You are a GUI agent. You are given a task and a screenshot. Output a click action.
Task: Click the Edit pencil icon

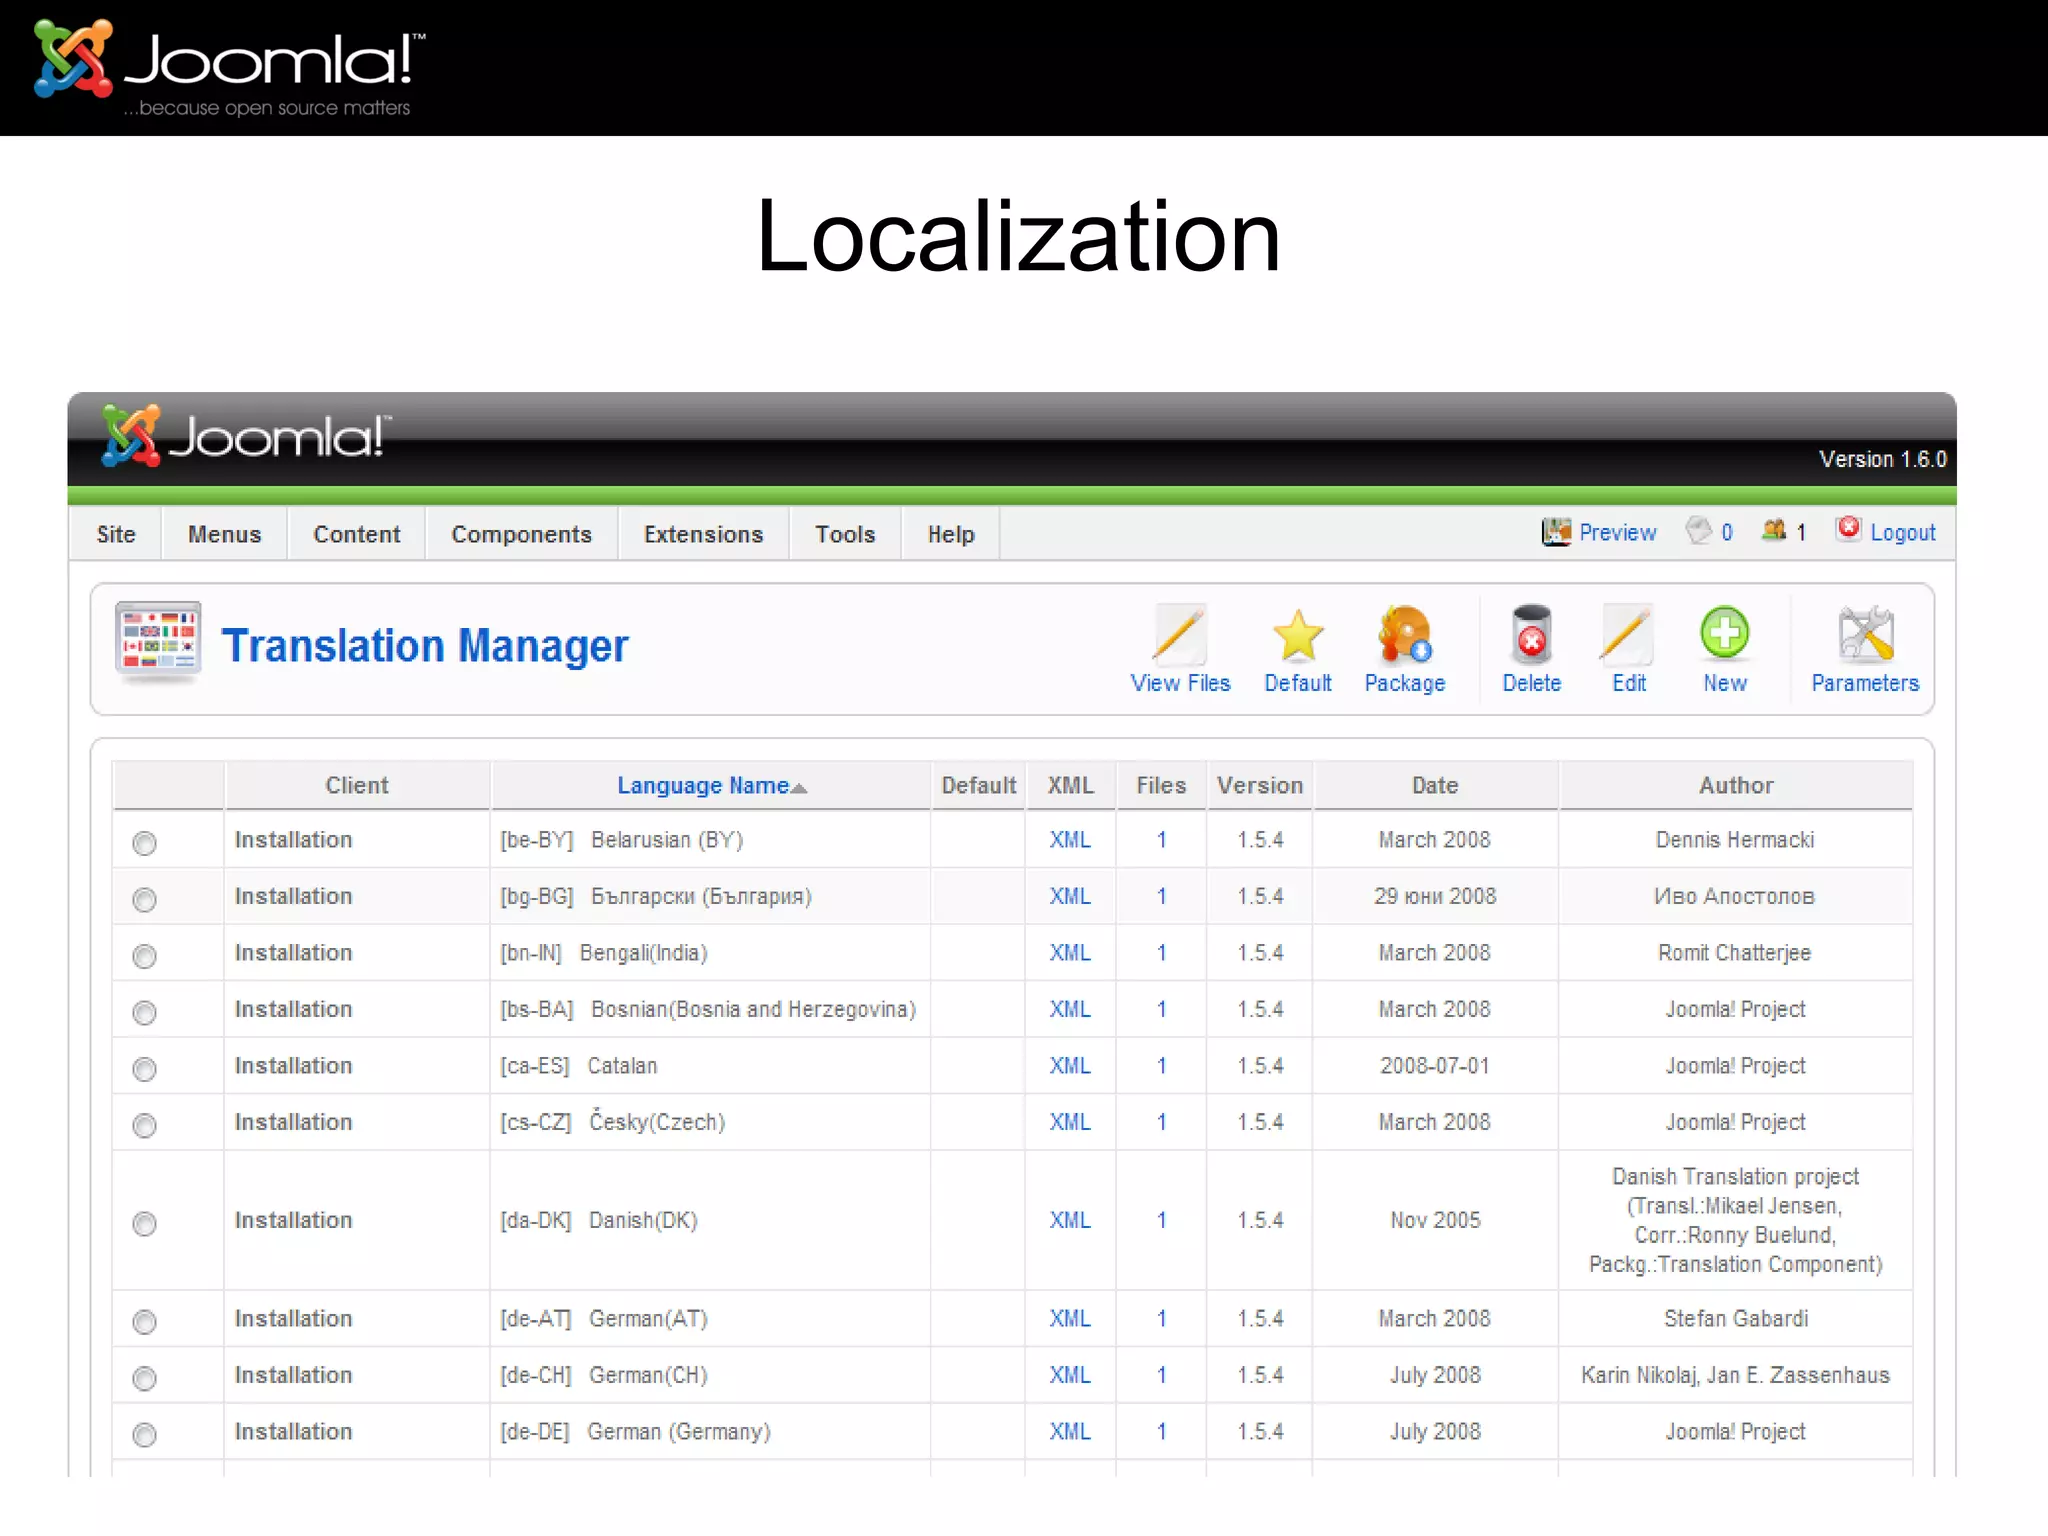pyautogui.click(x=1628, y=634)
